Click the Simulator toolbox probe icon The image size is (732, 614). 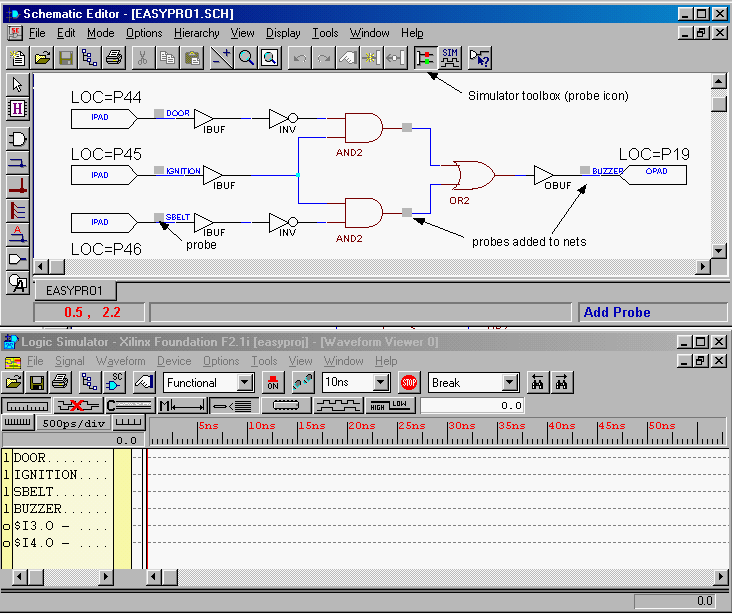click(x=425, y=57)
